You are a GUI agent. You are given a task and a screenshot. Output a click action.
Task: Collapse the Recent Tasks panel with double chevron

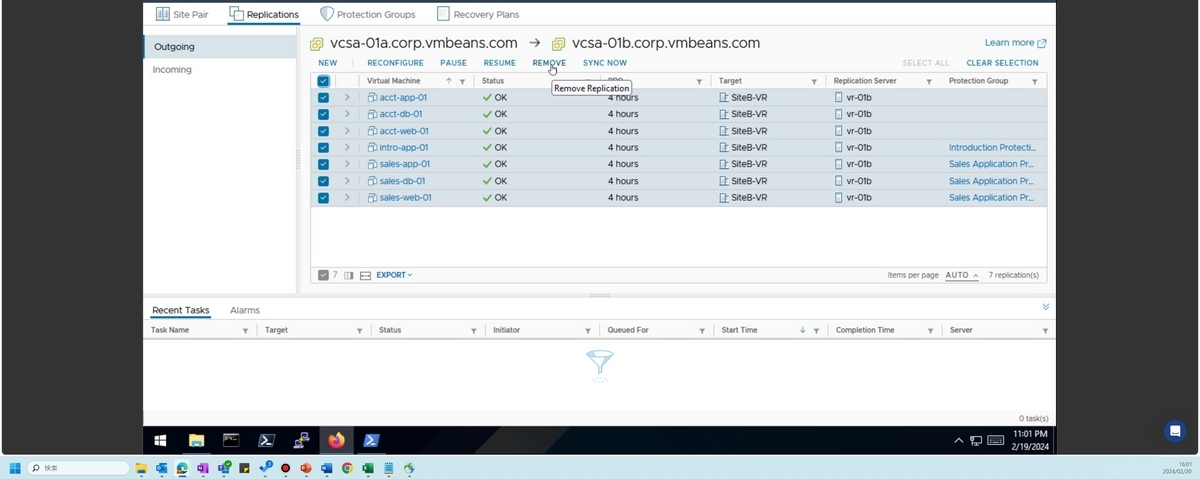(x=1046, y=307)
